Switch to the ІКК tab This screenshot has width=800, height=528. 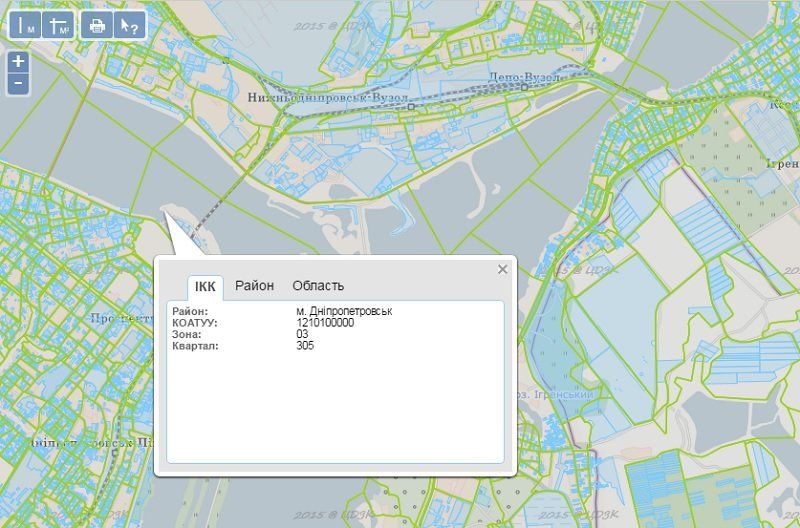(x=205, y=286)
